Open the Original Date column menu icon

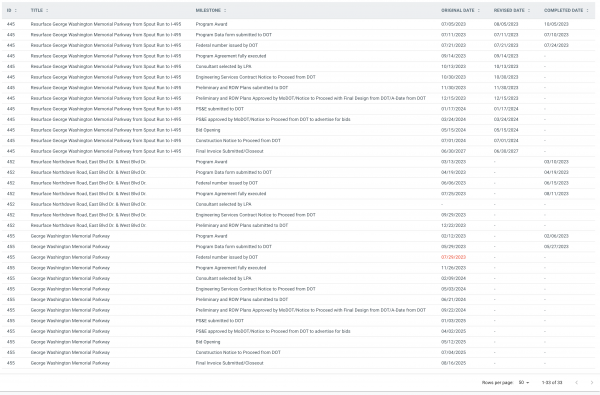[x=479, y=10]
